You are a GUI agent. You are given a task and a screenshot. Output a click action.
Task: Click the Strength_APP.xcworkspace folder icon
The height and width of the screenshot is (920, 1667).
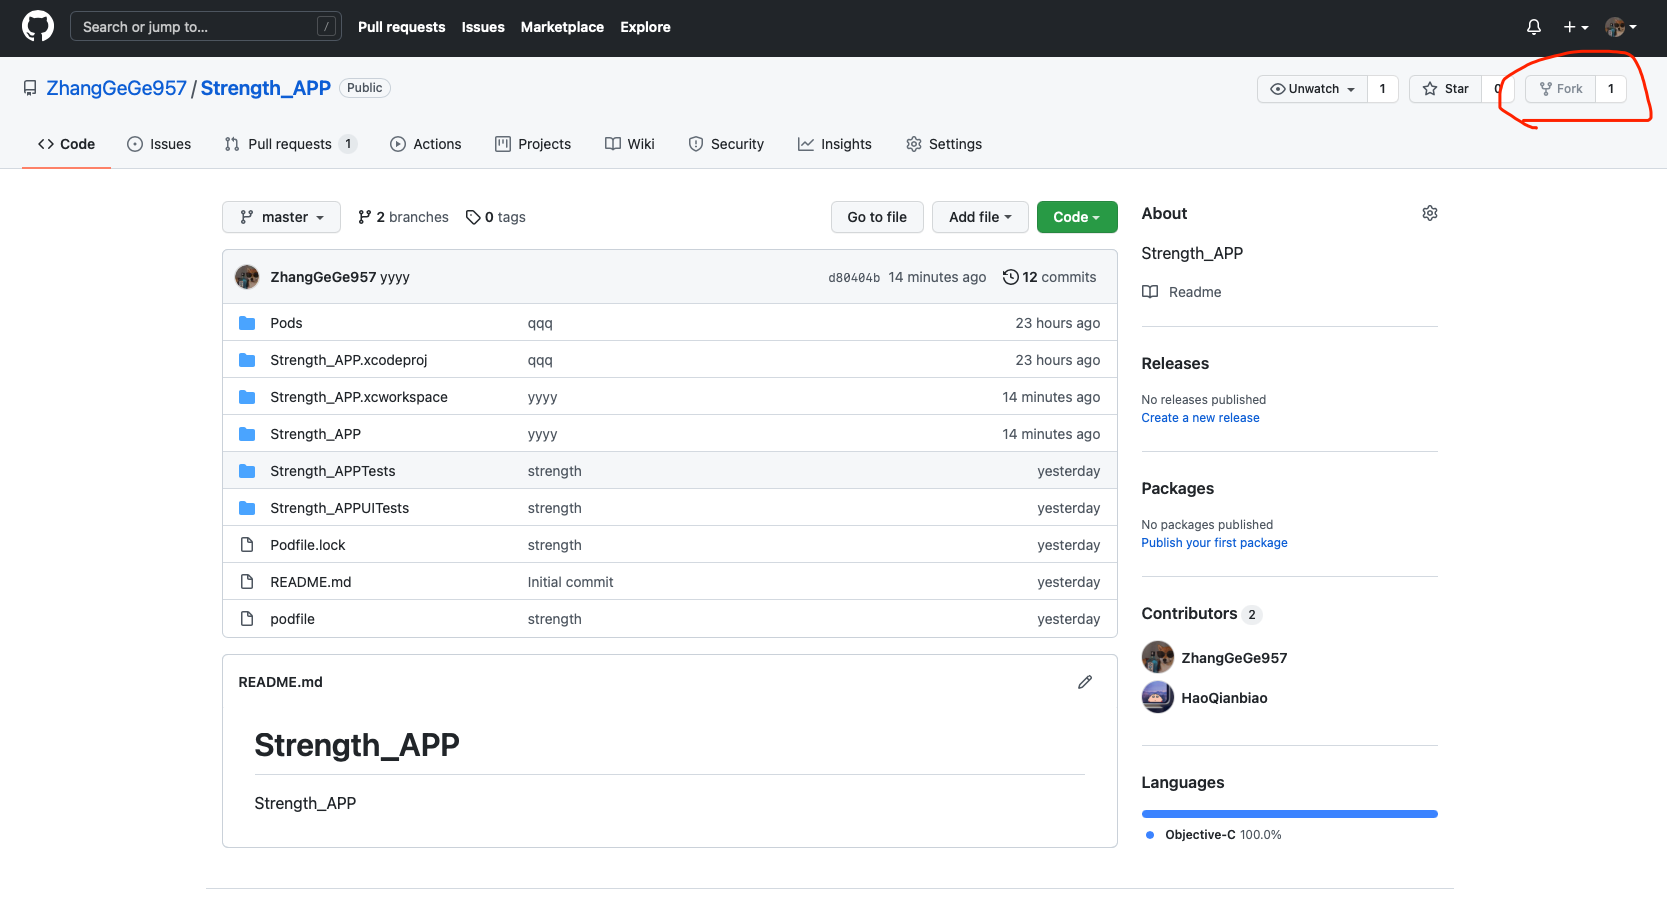pos(247,397)
